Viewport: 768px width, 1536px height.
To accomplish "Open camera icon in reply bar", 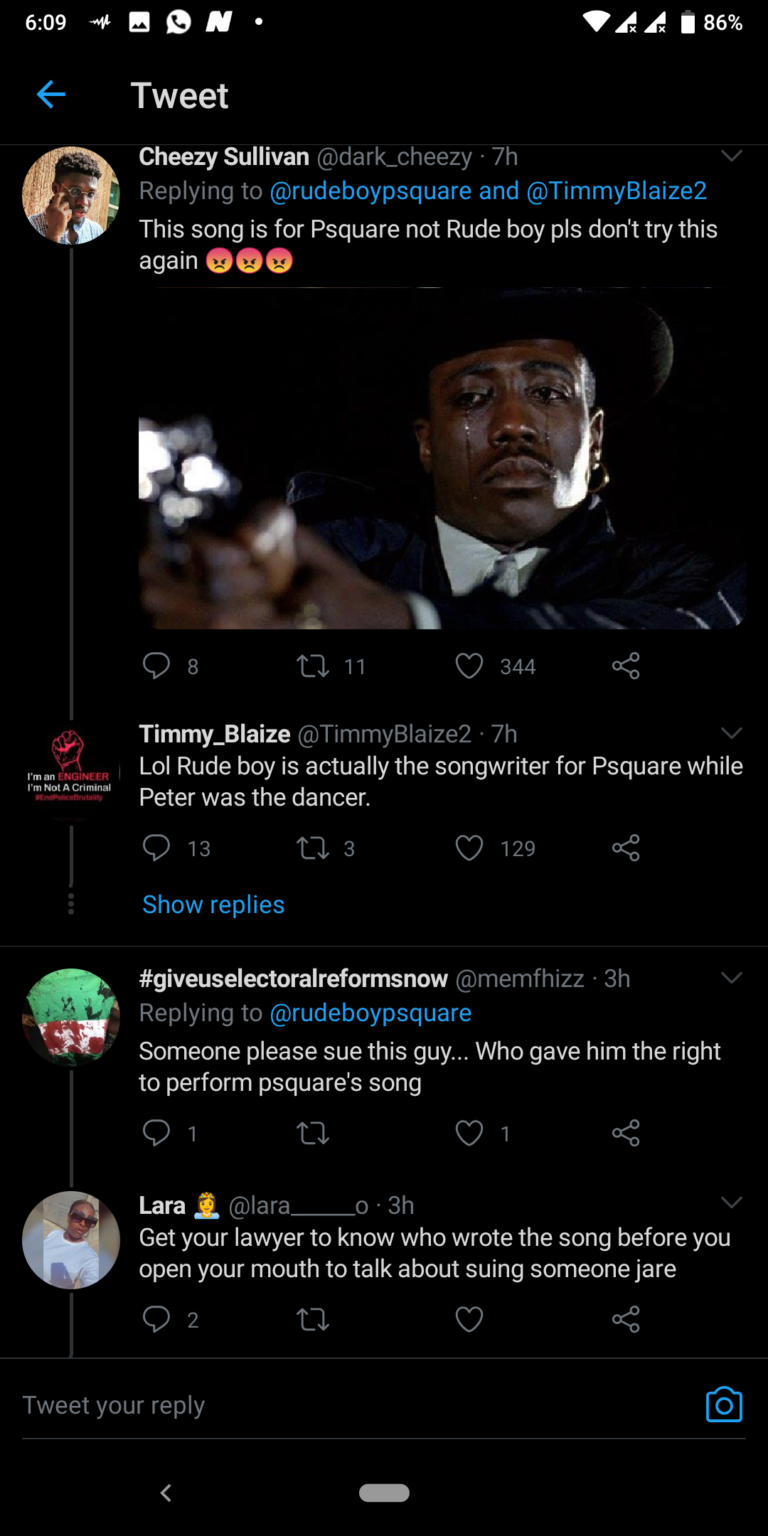I will [x=724, y=1405].
